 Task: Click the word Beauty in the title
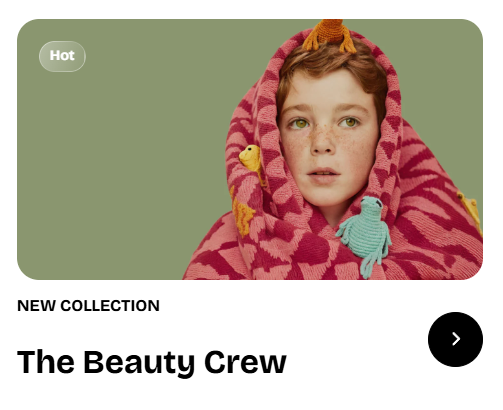[x=139, y=363]
